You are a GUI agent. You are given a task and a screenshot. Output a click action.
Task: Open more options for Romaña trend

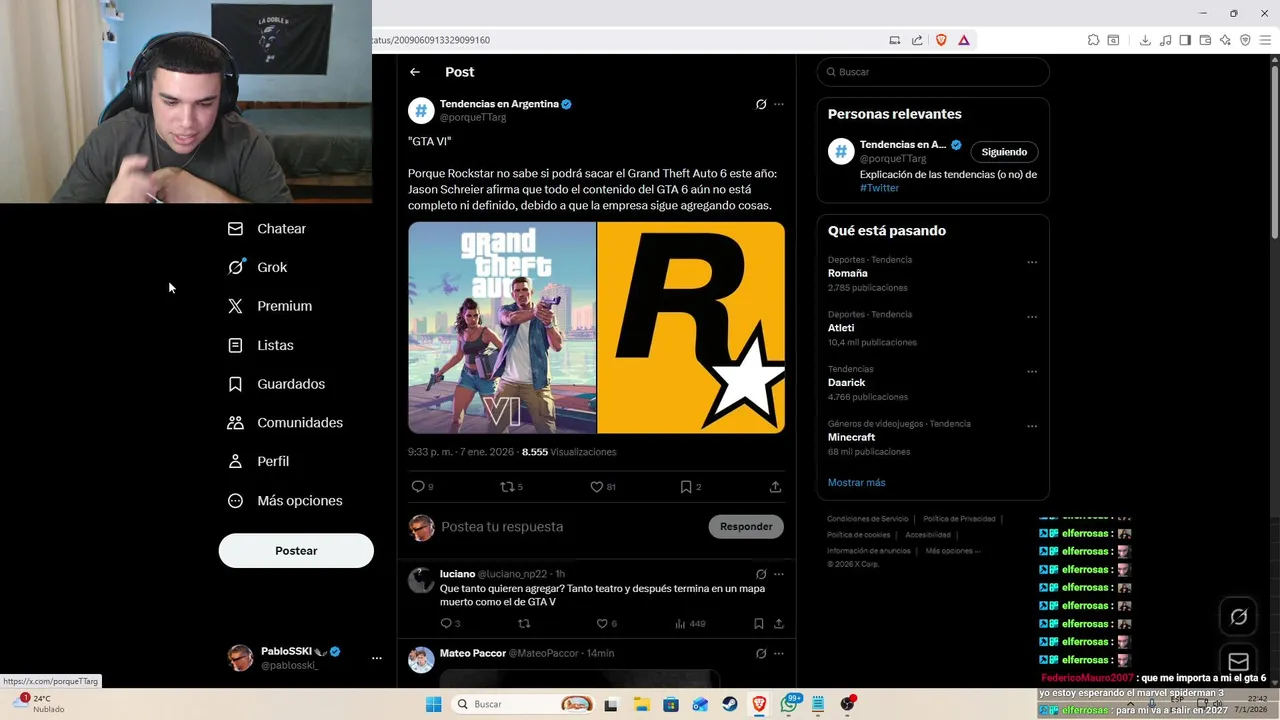point(1032,263)
